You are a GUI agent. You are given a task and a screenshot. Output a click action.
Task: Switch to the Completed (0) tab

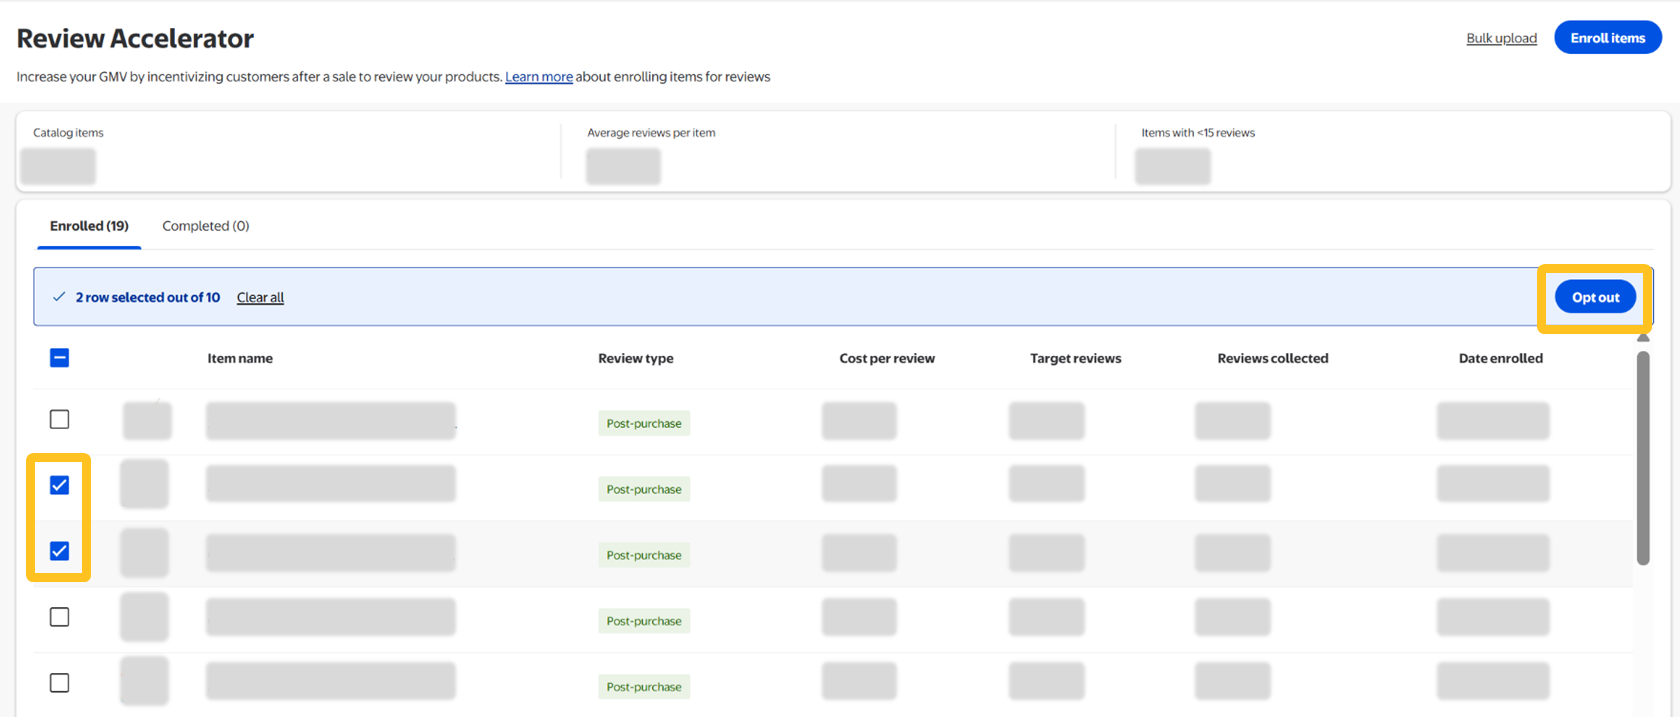205,226
